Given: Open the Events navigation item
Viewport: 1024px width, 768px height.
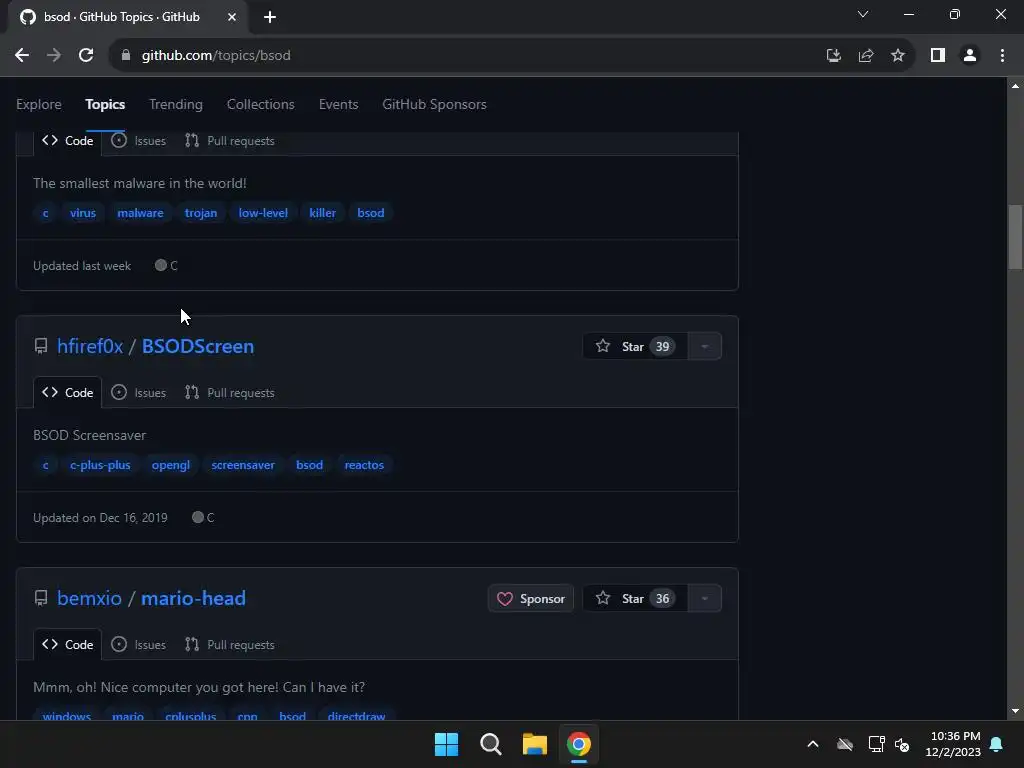Looking at the screenshot, I should 338,104.
